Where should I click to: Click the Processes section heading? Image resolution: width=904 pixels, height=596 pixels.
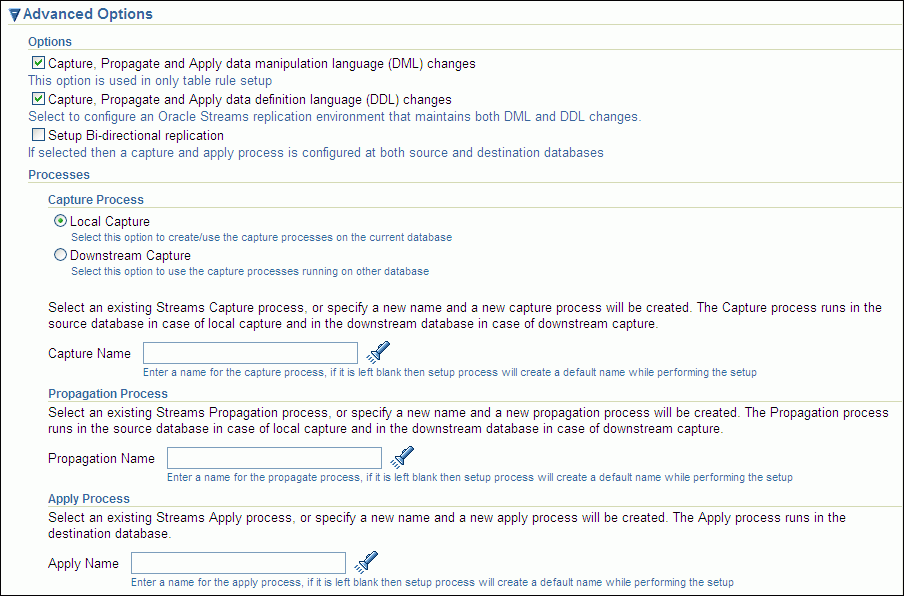[x=59, y=175]
